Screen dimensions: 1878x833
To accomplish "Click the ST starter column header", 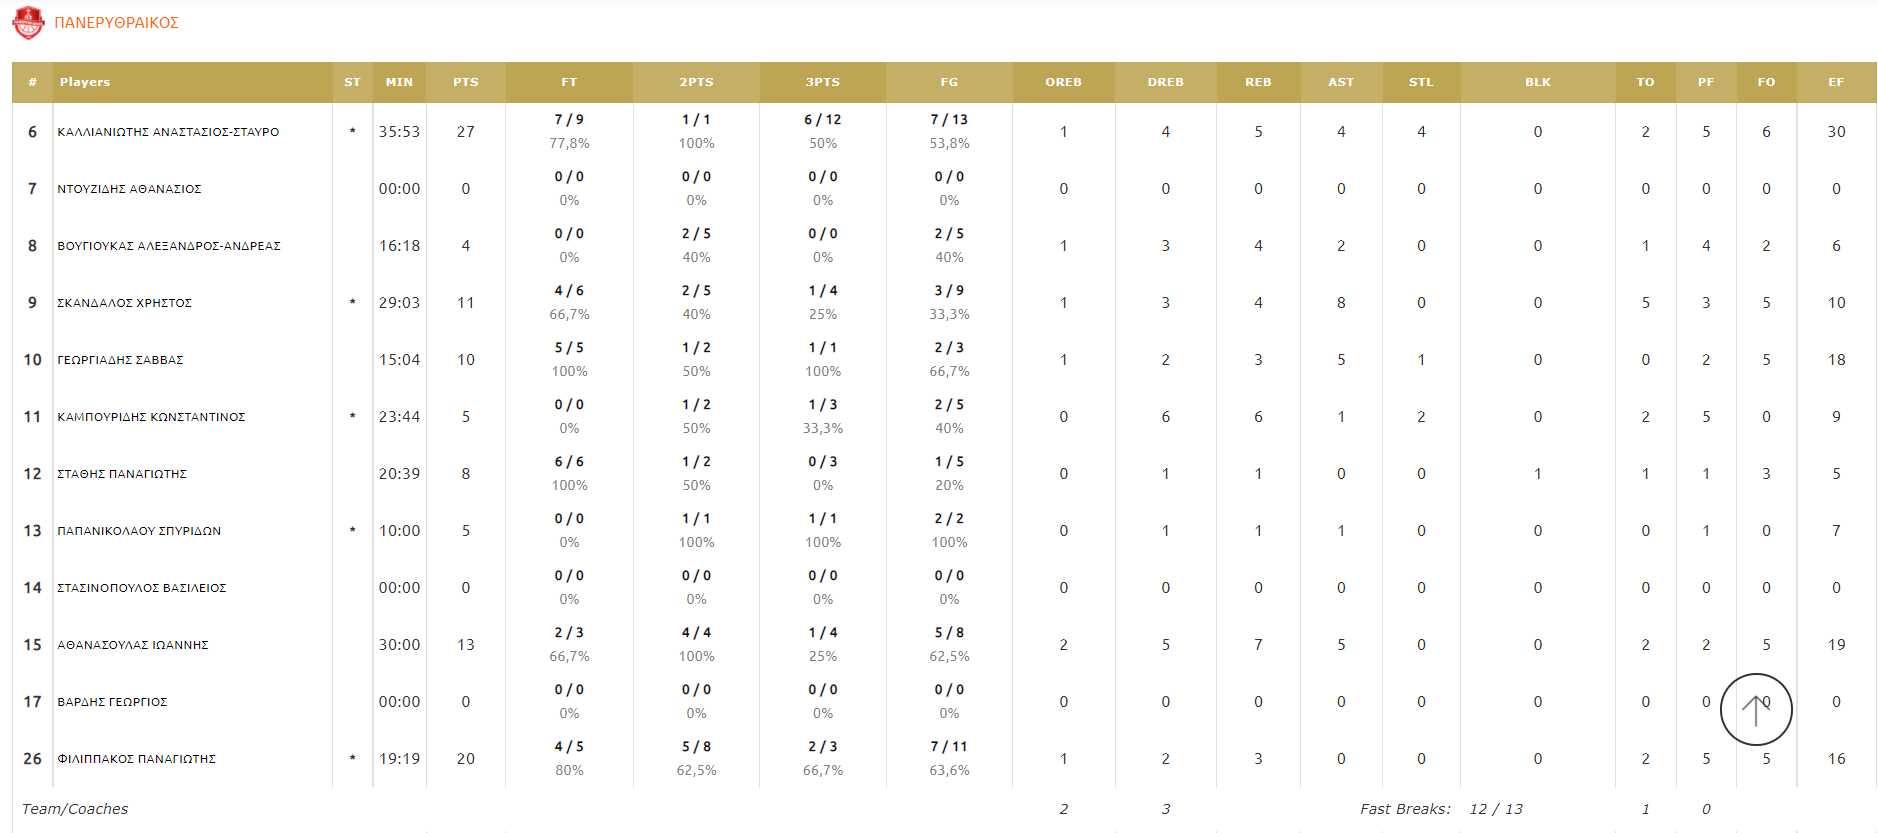I will [352, 82].
